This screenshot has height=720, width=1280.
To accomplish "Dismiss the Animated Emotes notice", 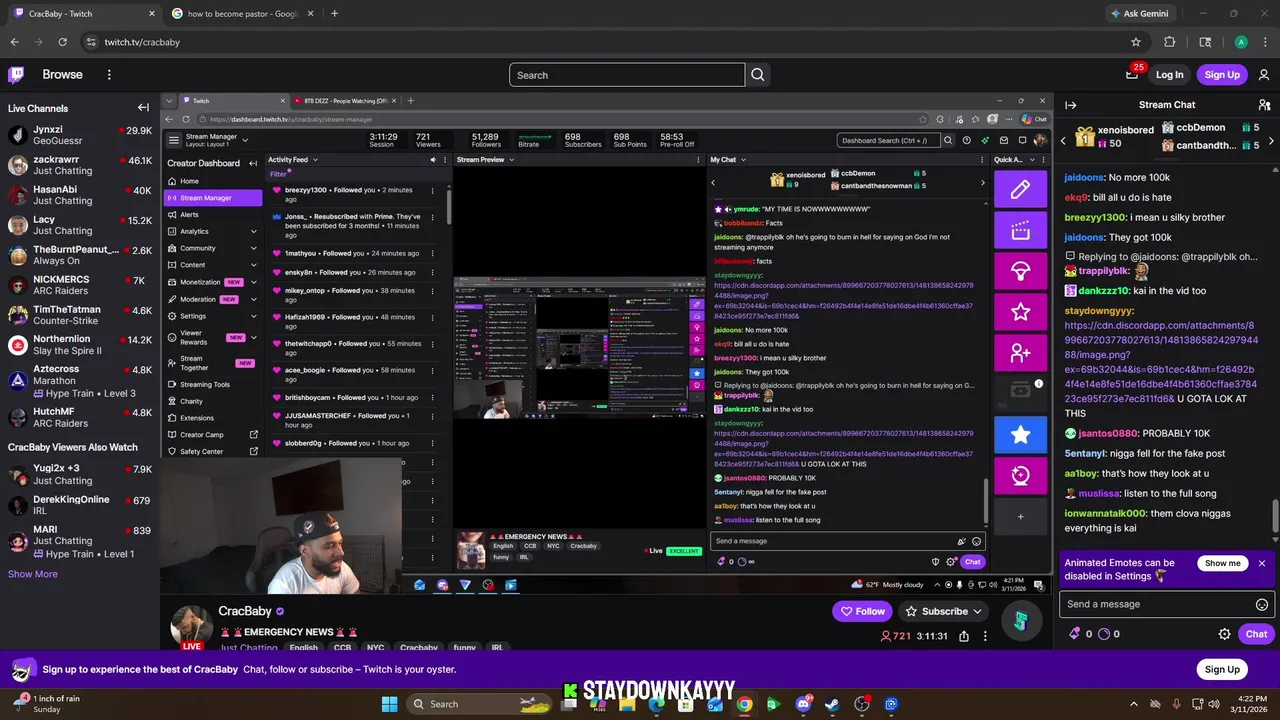I will click(x=1262, y=563).
